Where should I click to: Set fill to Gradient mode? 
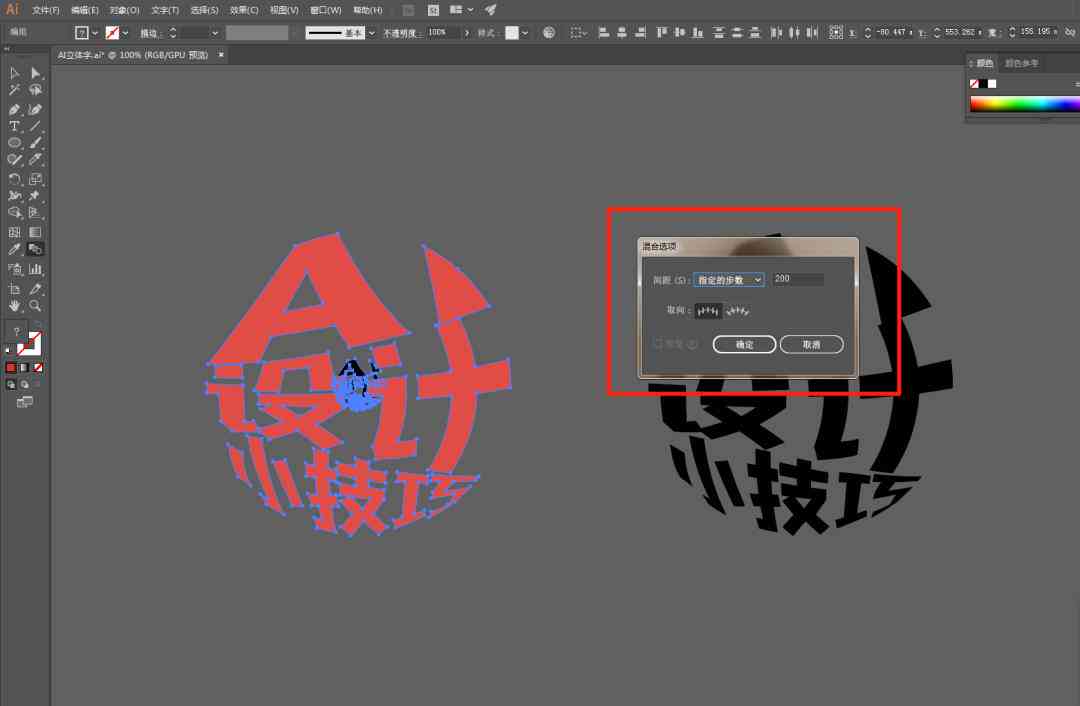pyautogui.click(x=24, y=368)
